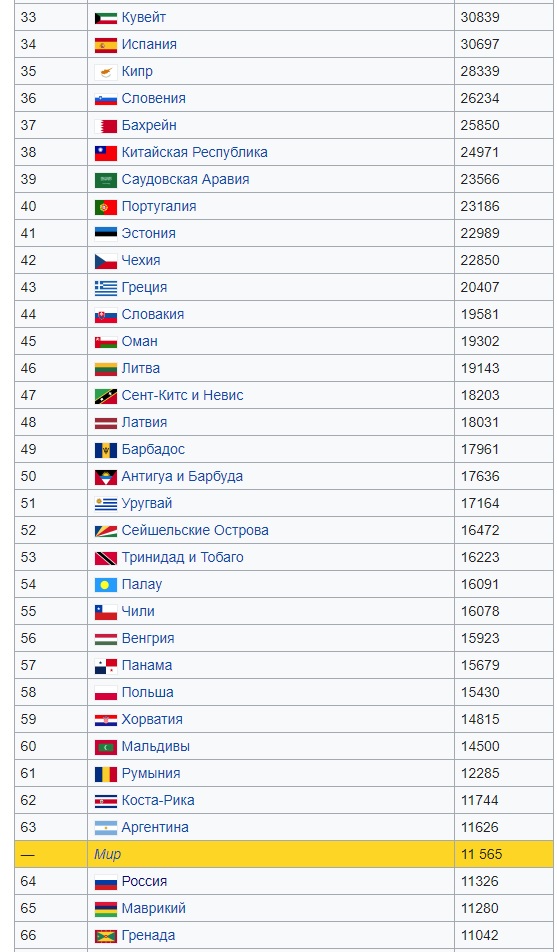The width and height of the screenshot is (557, 952).
Task: Open the Китайская Республика link
Action: coord(194,152)
